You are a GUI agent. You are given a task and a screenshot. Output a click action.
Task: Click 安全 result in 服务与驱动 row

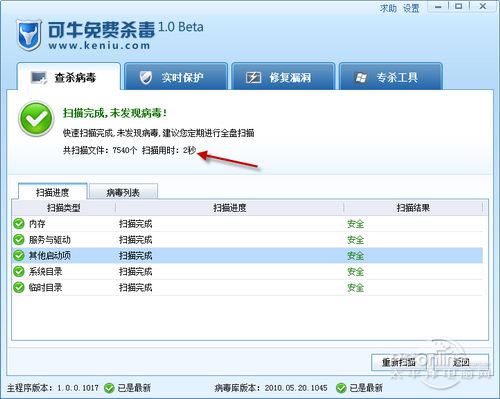click(355, 240)
